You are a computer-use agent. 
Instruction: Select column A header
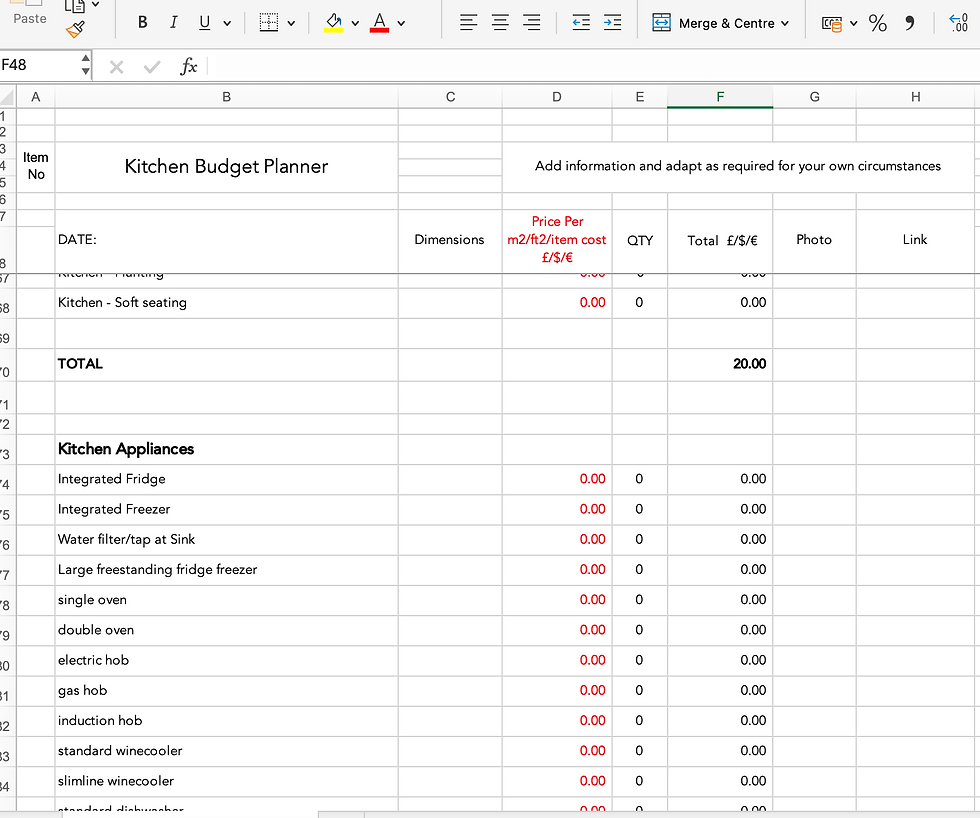[x=36, y=97]
